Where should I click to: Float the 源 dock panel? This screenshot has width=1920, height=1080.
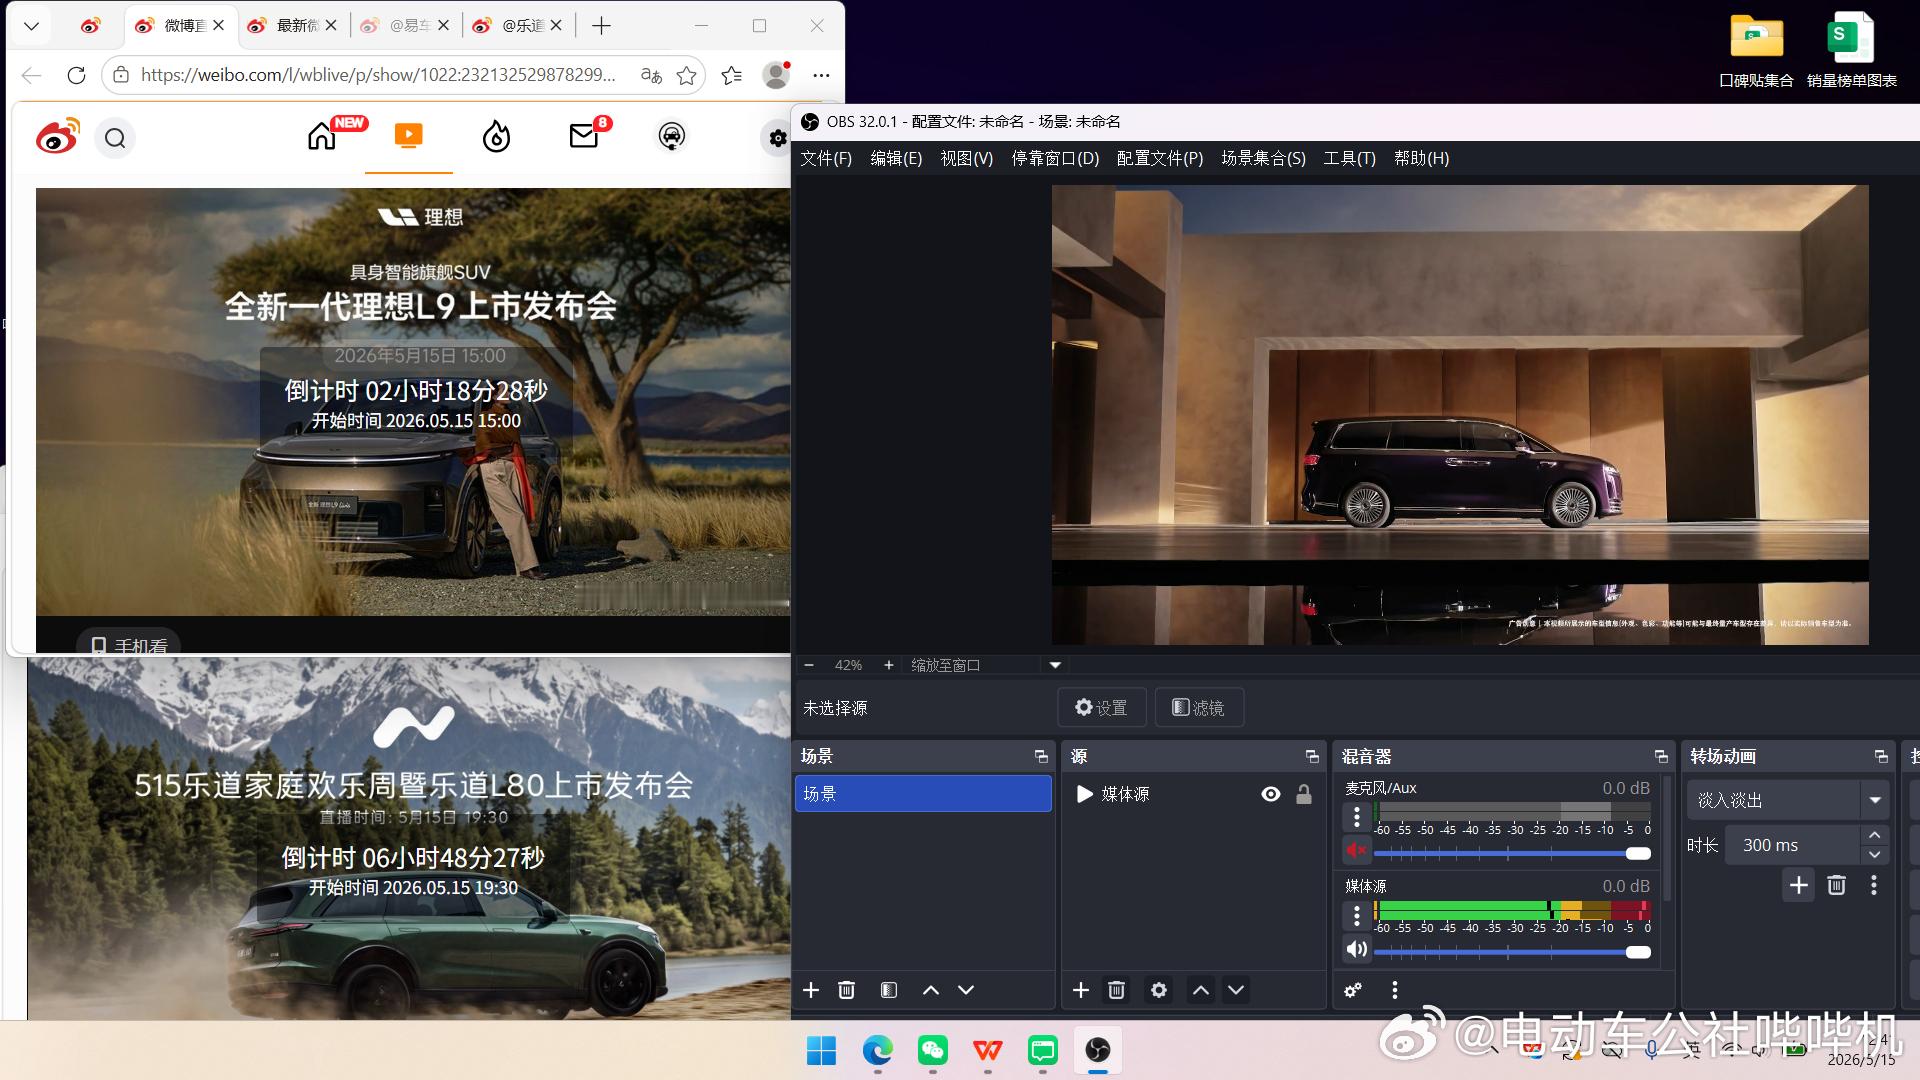click(1312, 757)
